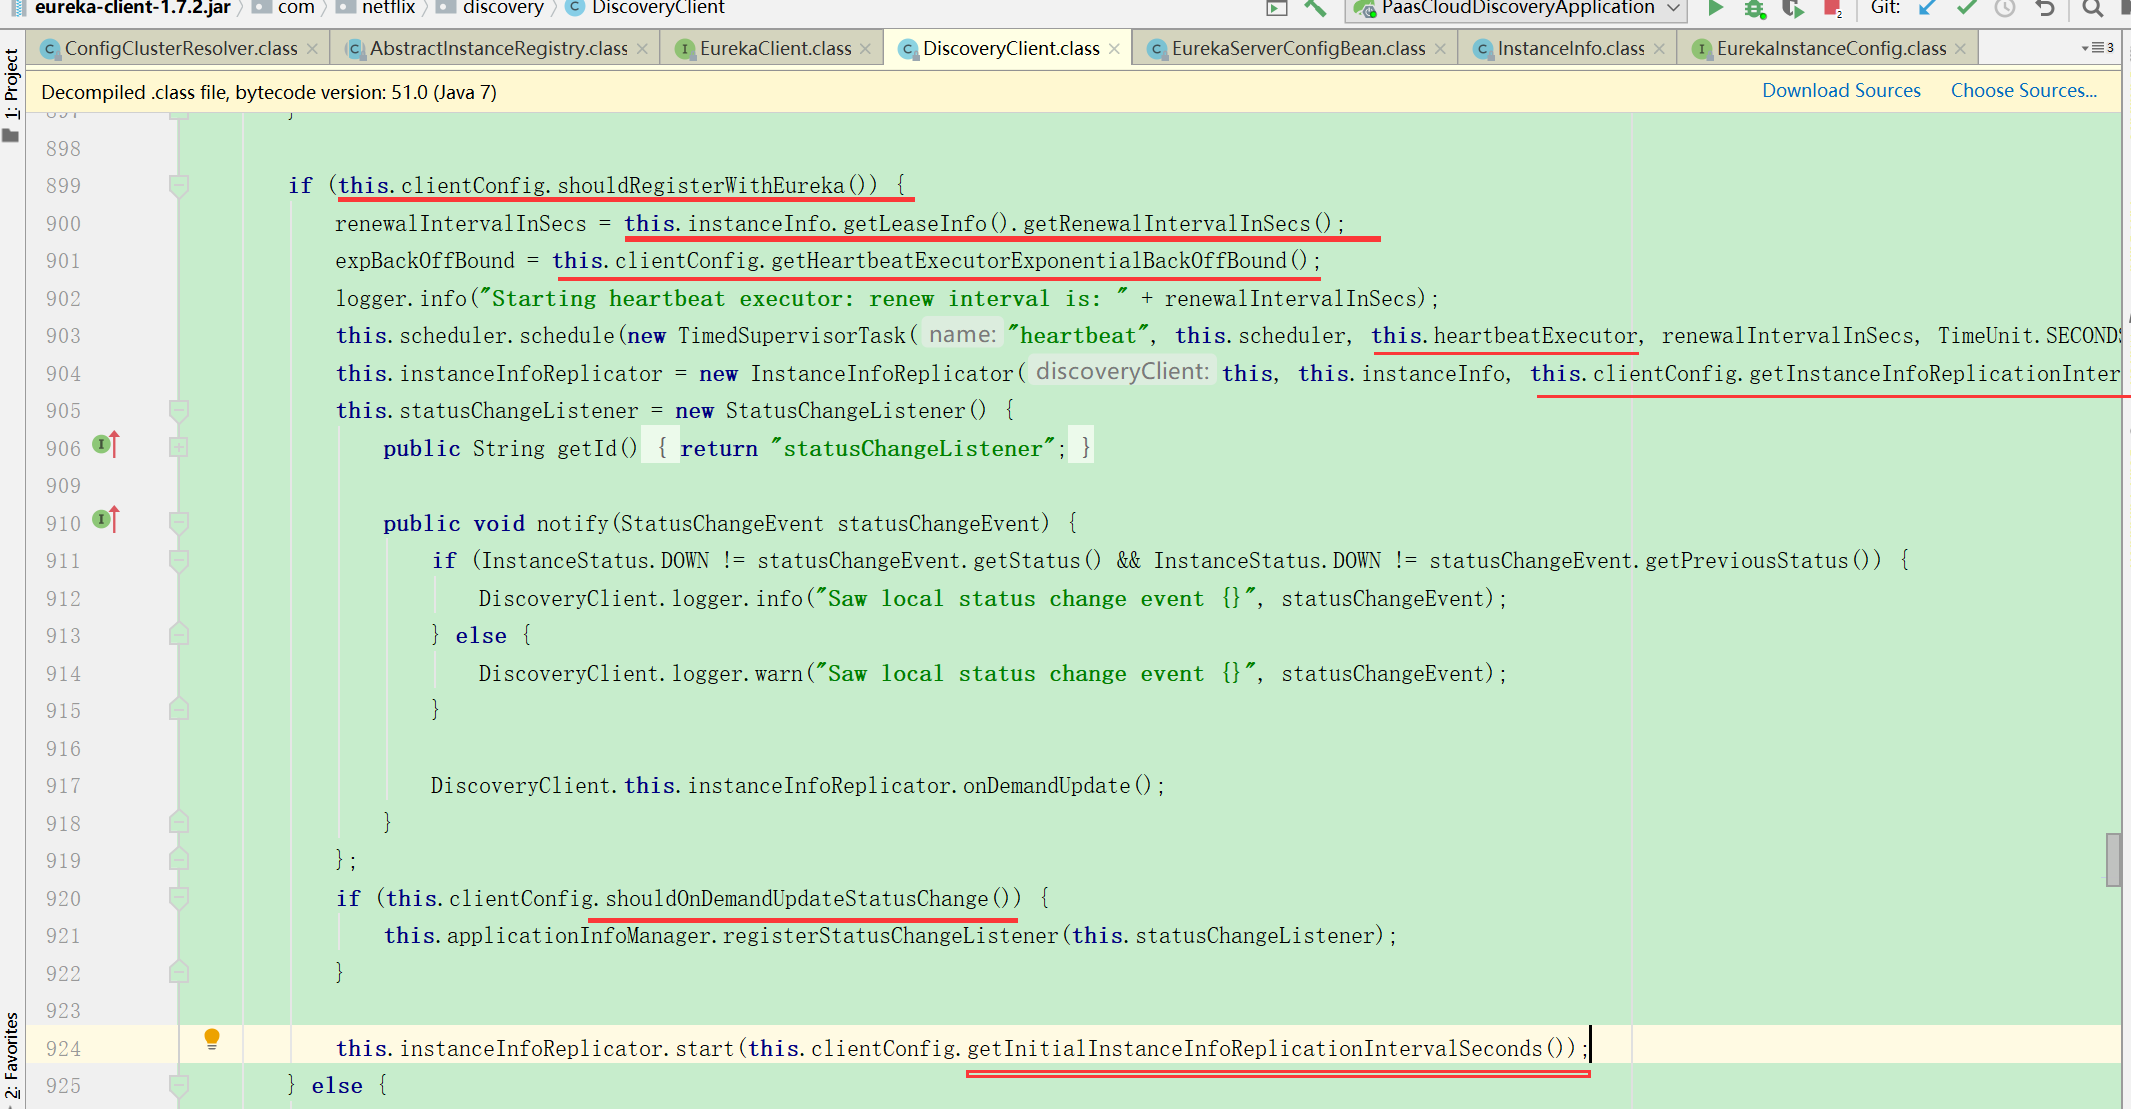Click Download Sources link
Viewport: 2131px width, 1109px height.
point(1840,90)
